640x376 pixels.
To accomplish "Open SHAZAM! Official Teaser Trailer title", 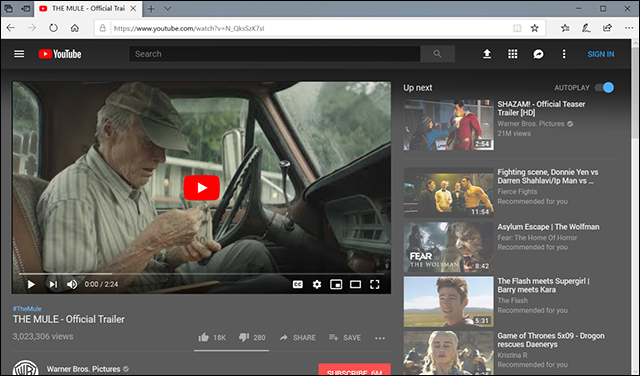I will 541,108.
